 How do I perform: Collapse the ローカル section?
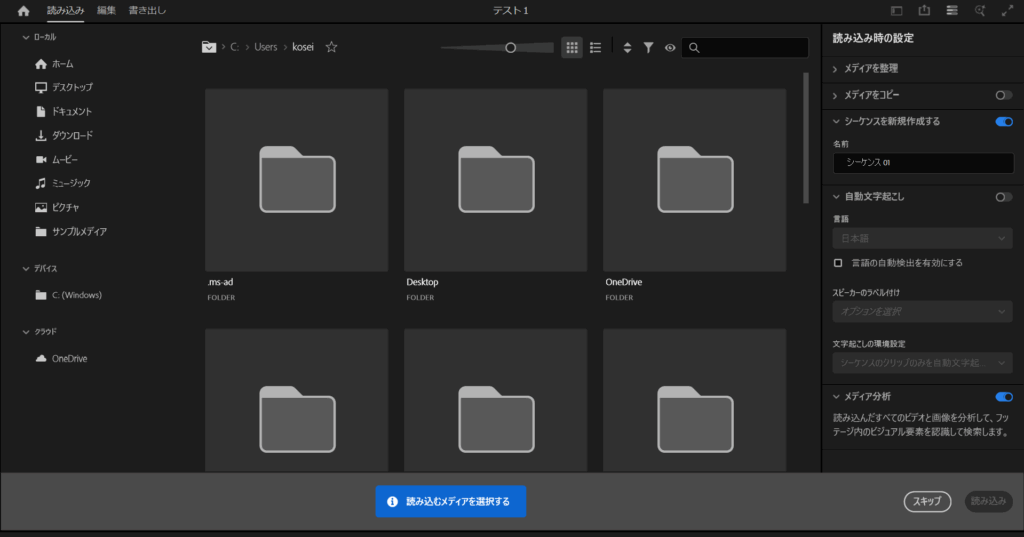point(26,37)
